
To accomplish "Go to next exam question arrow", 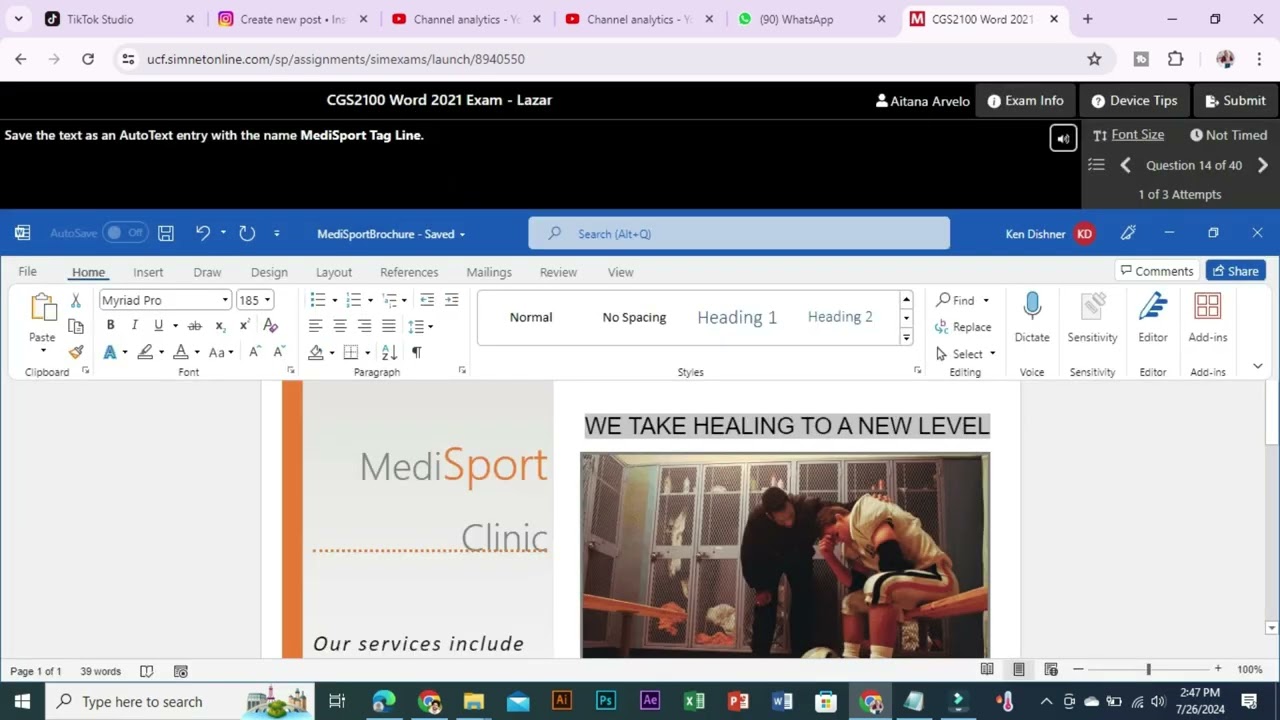I will pos(1262,165).
